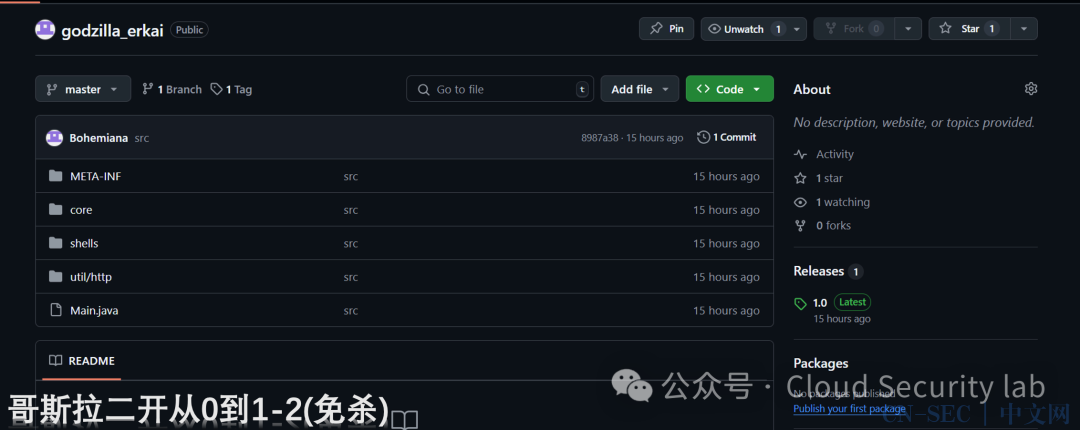1080x430 pixels.
Task: View the 1 Tag link
Action: coord(231,89)
